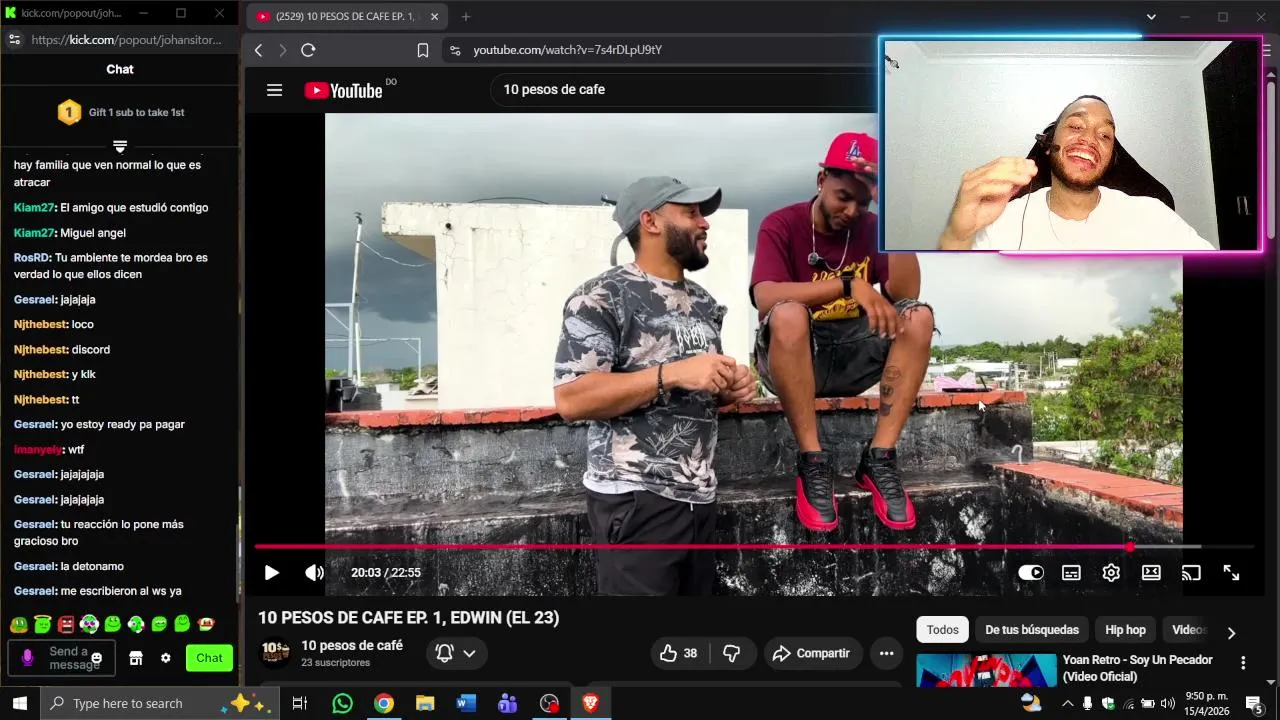Like the video showing 38 likes
The height and width of the screenshot is (720, 1280).
click(x=678, y=654)
